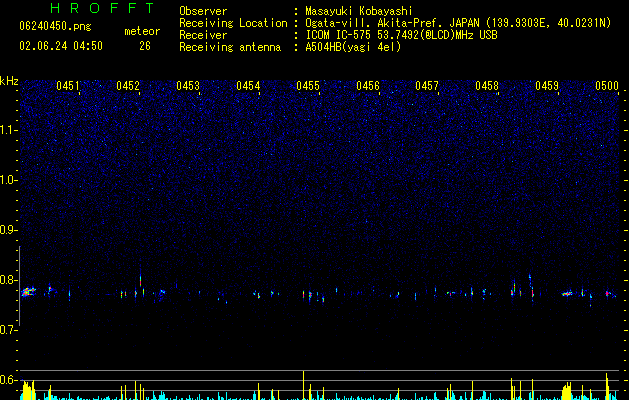Click the 0.9 kHz axis label
Viewport: 629px width, 400px height.
9,230
